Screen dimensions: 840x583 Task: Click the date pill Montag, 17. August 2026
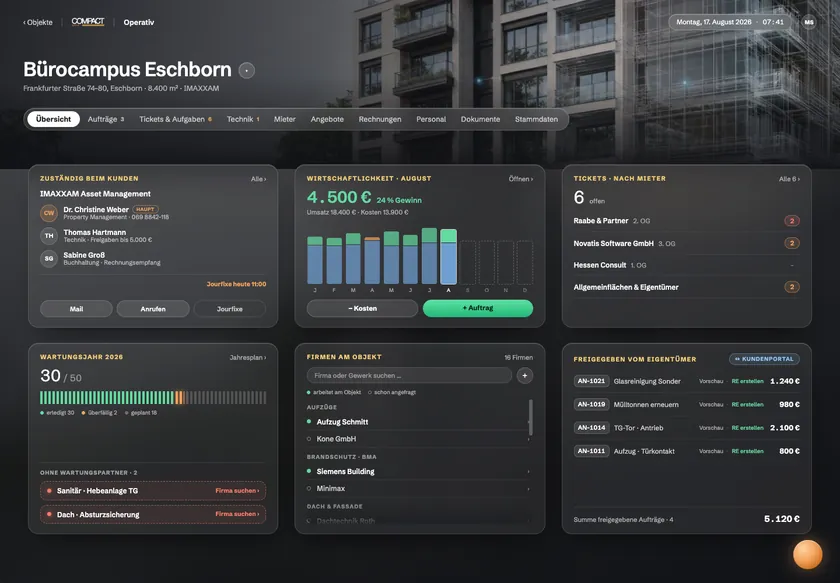click(x=730, y=22)
